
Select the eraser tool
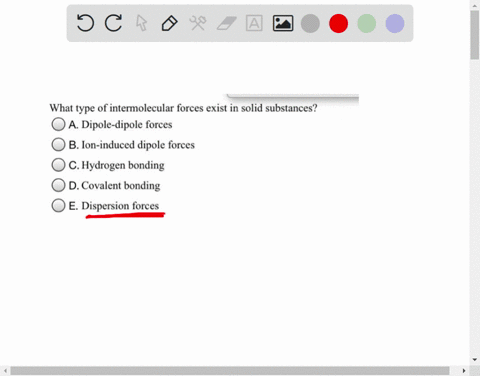pyautogui.click(x=226, y=23)
